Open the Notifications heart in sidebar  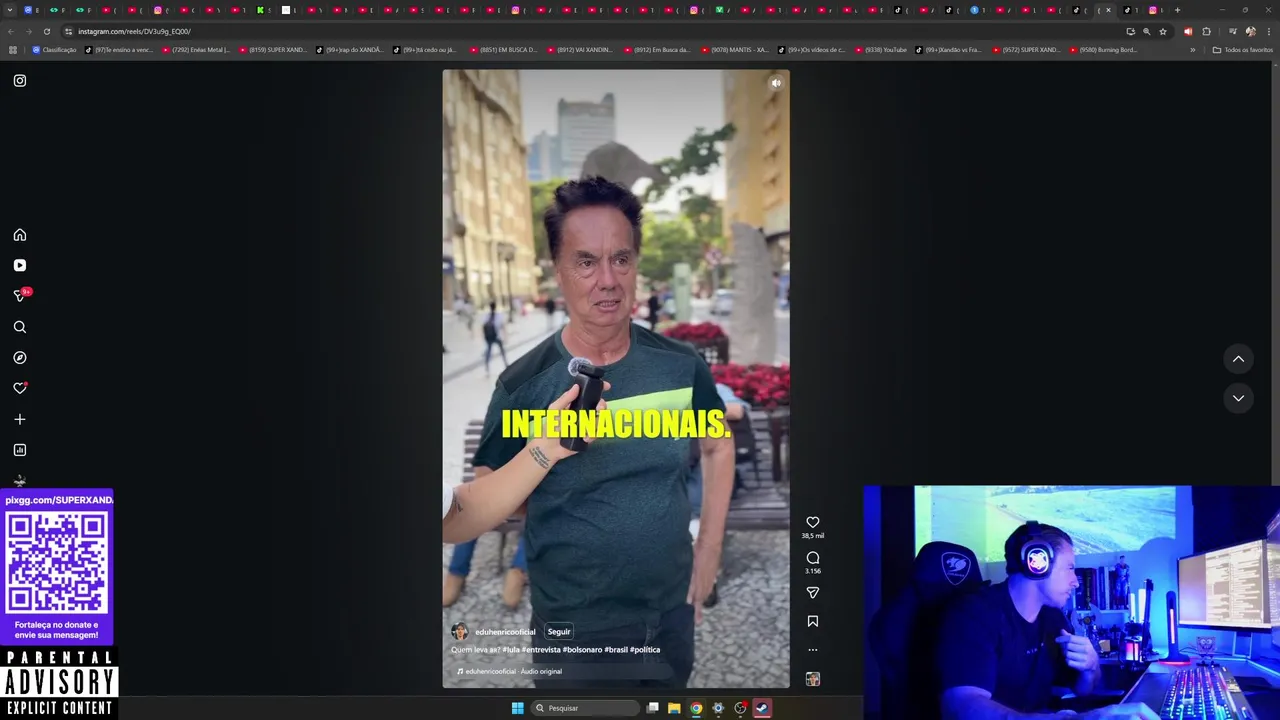(x=20, y=388)
